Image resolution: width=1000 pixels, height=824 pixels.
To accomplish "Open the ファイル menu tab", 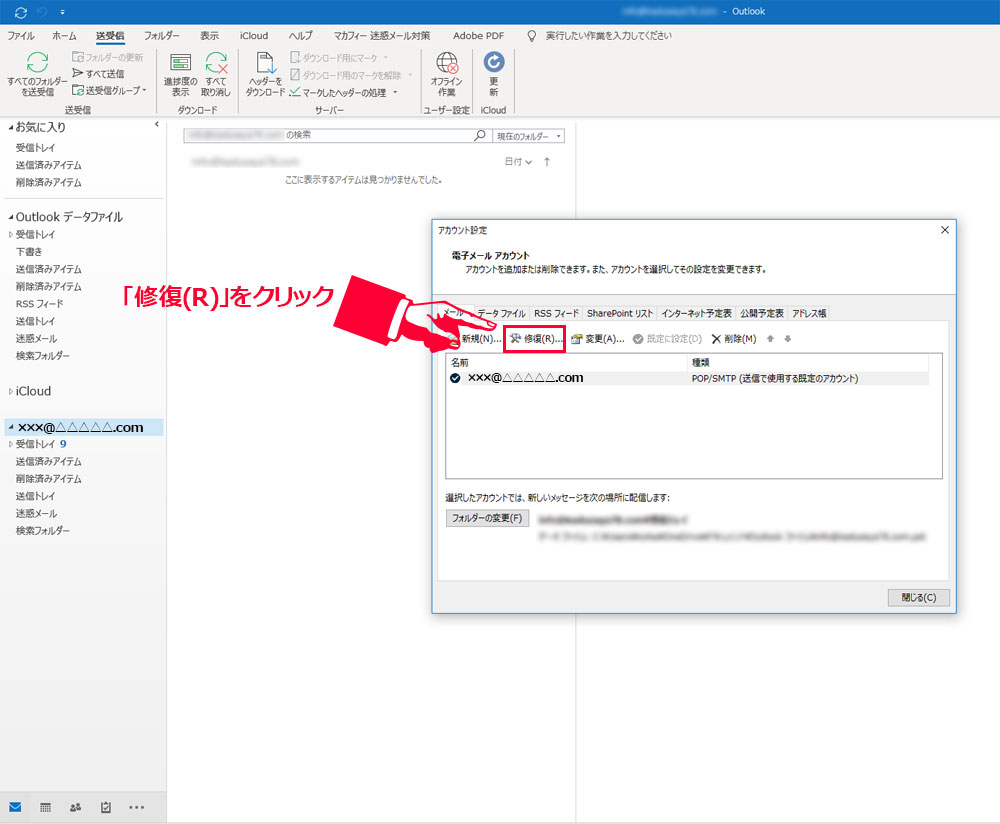I will [21, 36].
